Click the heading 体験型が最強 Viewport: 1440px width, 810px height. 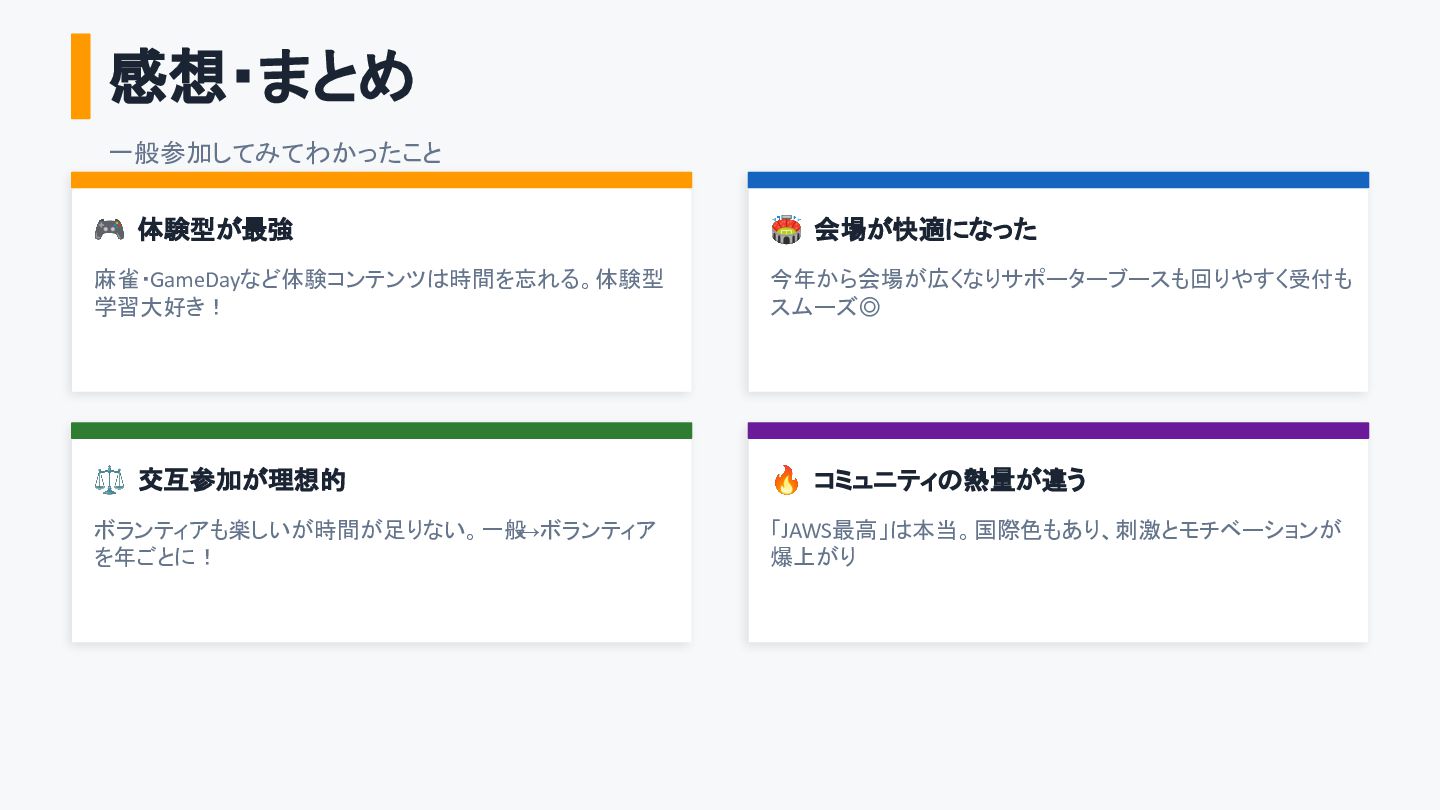pyautogui.click(x=215, y=230)
